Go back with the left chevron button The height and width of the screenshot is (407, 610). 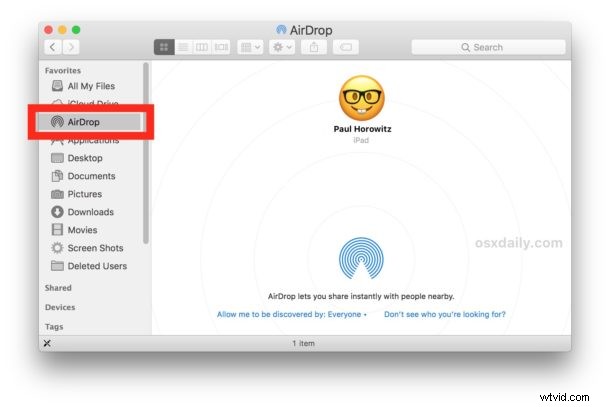53,47
